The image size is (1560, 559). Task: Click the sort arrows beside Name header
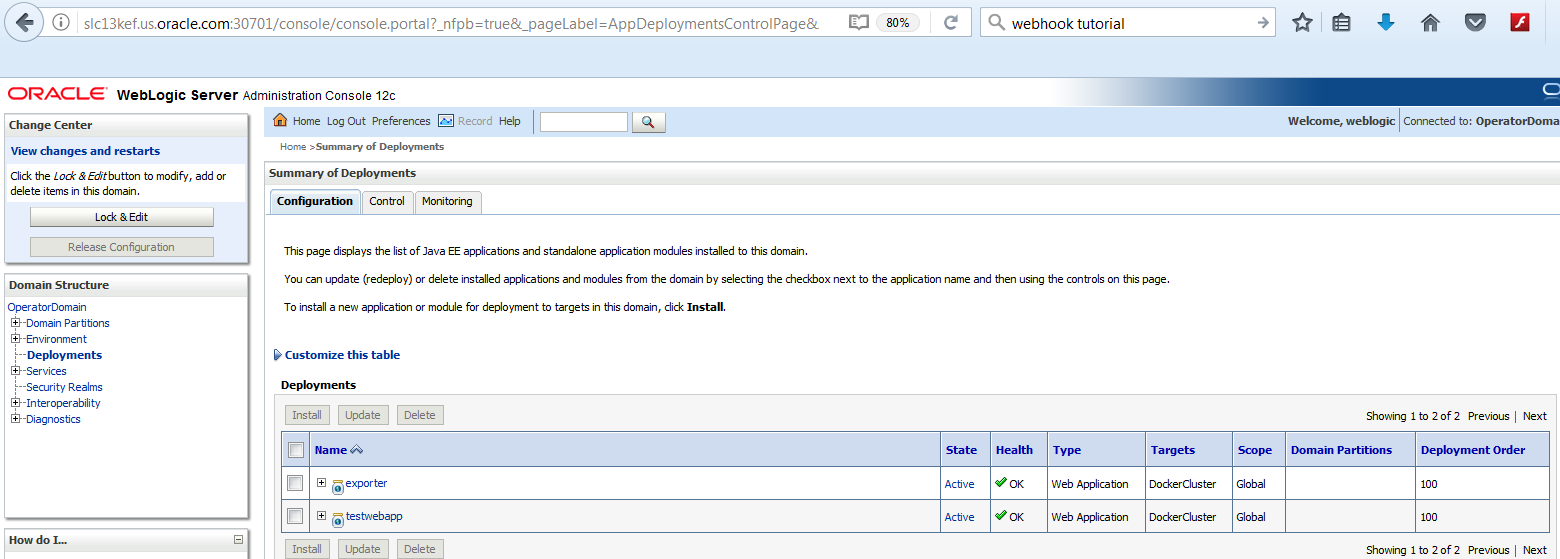point(357,450)
